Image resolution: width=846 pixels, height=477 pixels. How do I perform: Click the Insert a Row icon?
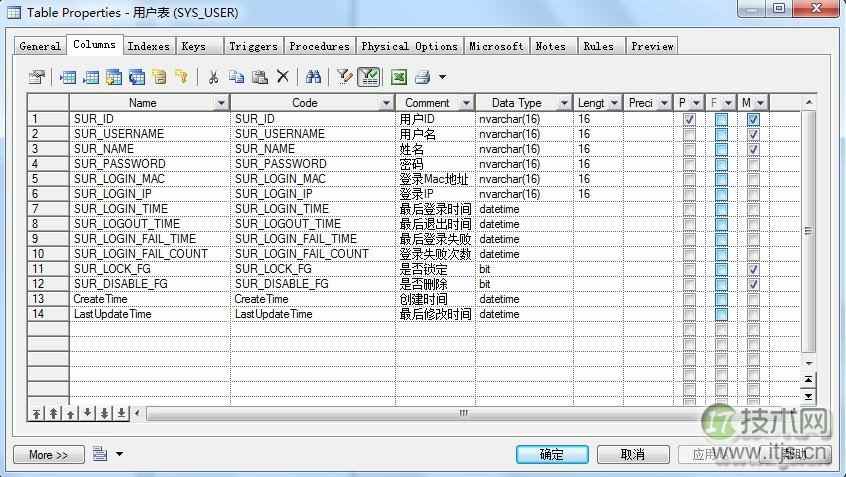(x=69, y=76)
